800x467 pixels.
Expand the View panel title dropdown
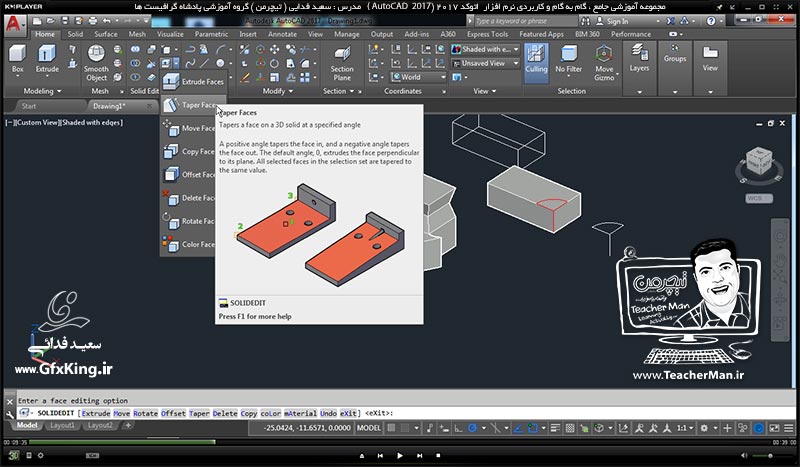tap(484, 91)
